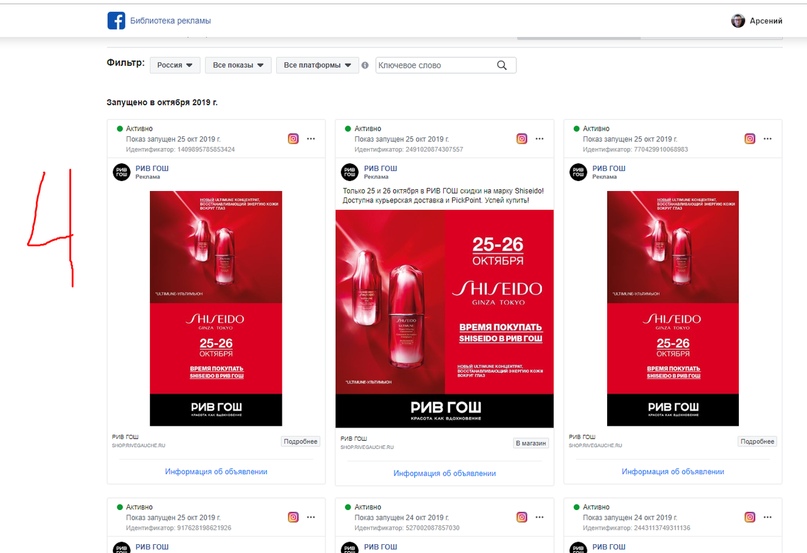Open the Арсений profile name
This screenshot has height=553, width=807.
coord(766,21)
